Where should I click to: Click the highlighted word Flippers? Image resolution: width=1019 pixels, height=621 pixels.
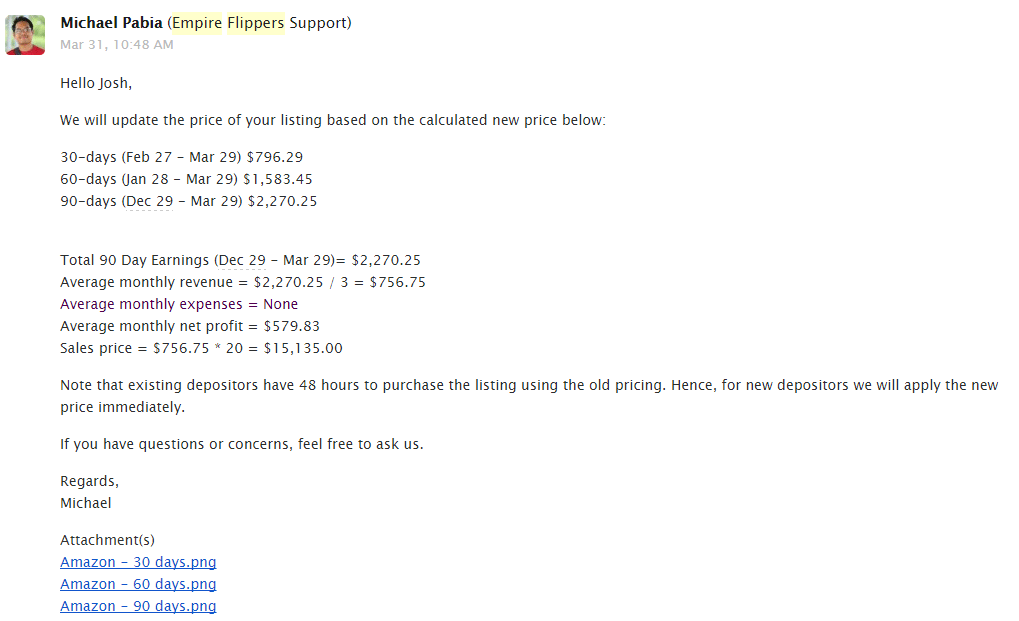256,23
